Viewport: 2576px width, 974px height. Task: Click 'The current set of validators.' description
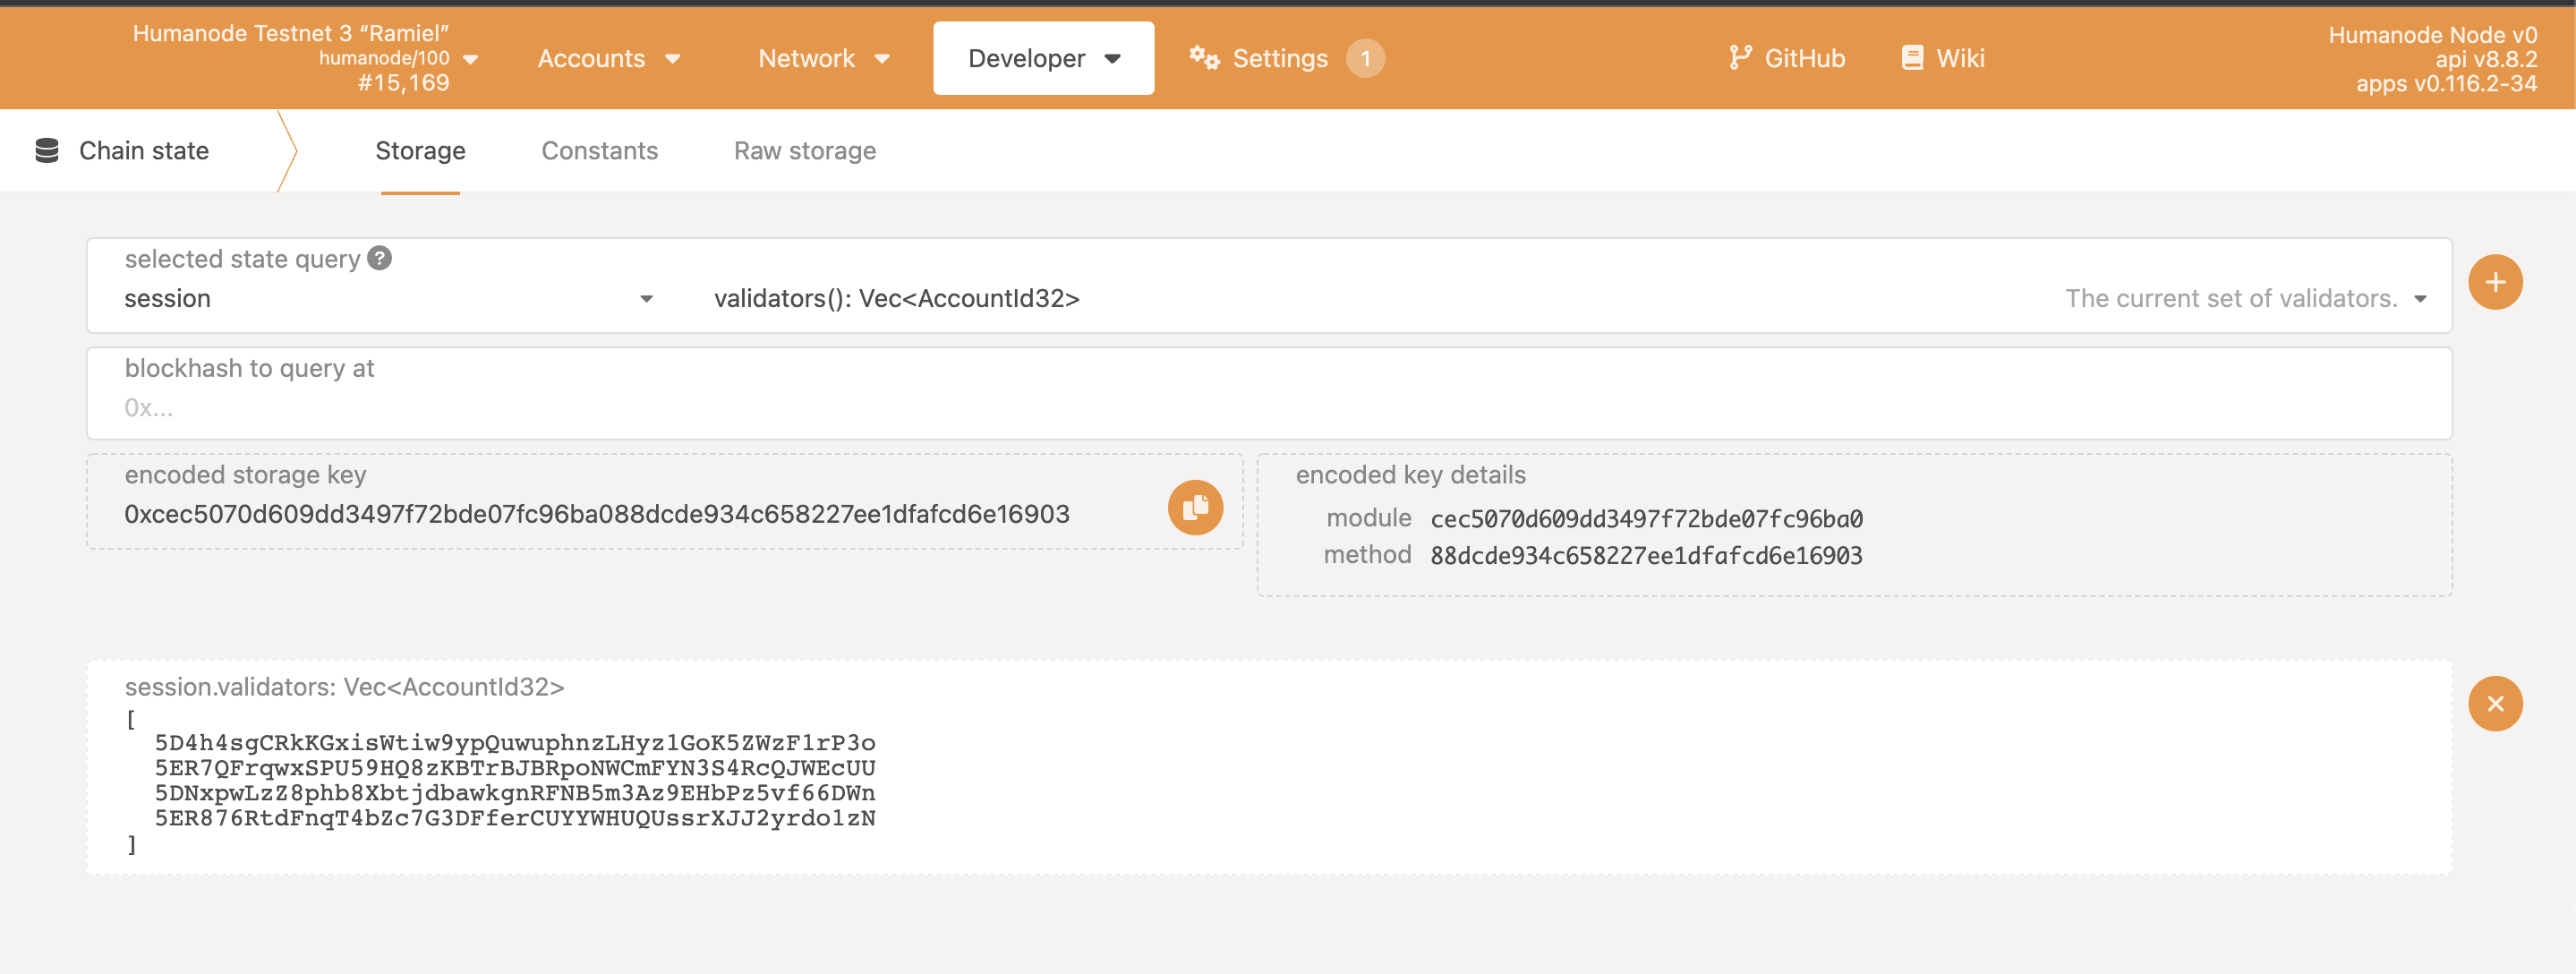click(x=2231, y=298)
